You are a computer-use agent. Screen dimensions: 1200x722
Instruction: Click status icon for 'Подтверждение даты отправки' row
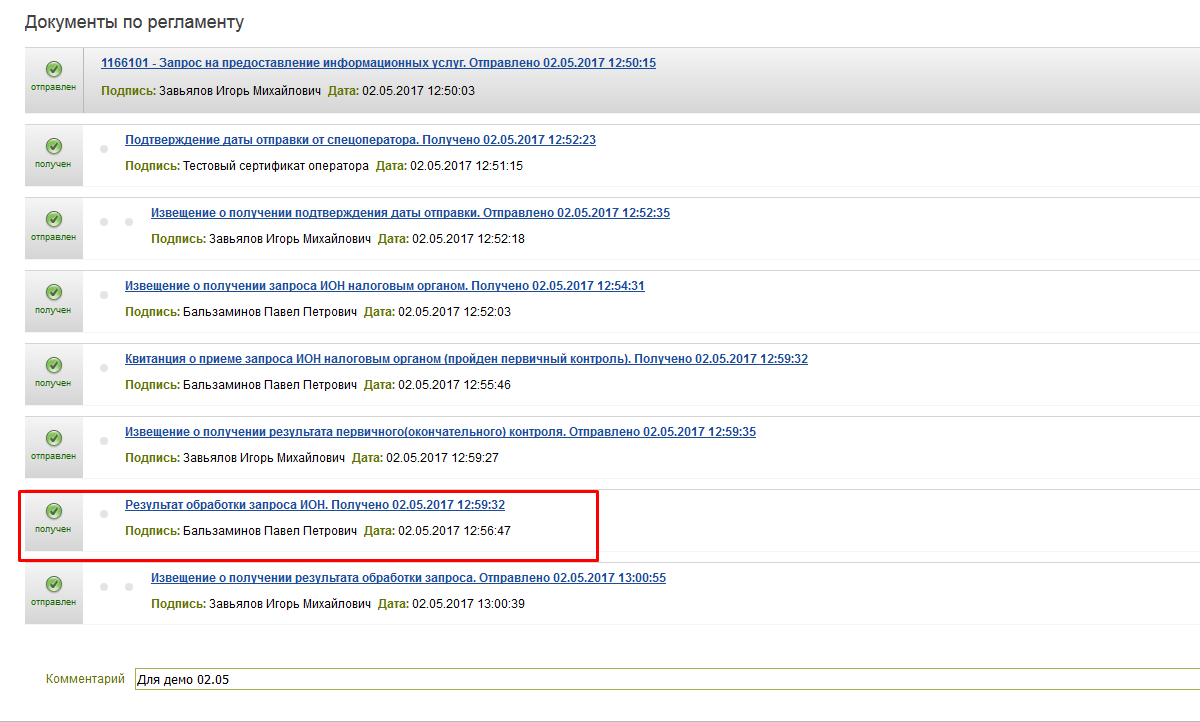(54, 146)
